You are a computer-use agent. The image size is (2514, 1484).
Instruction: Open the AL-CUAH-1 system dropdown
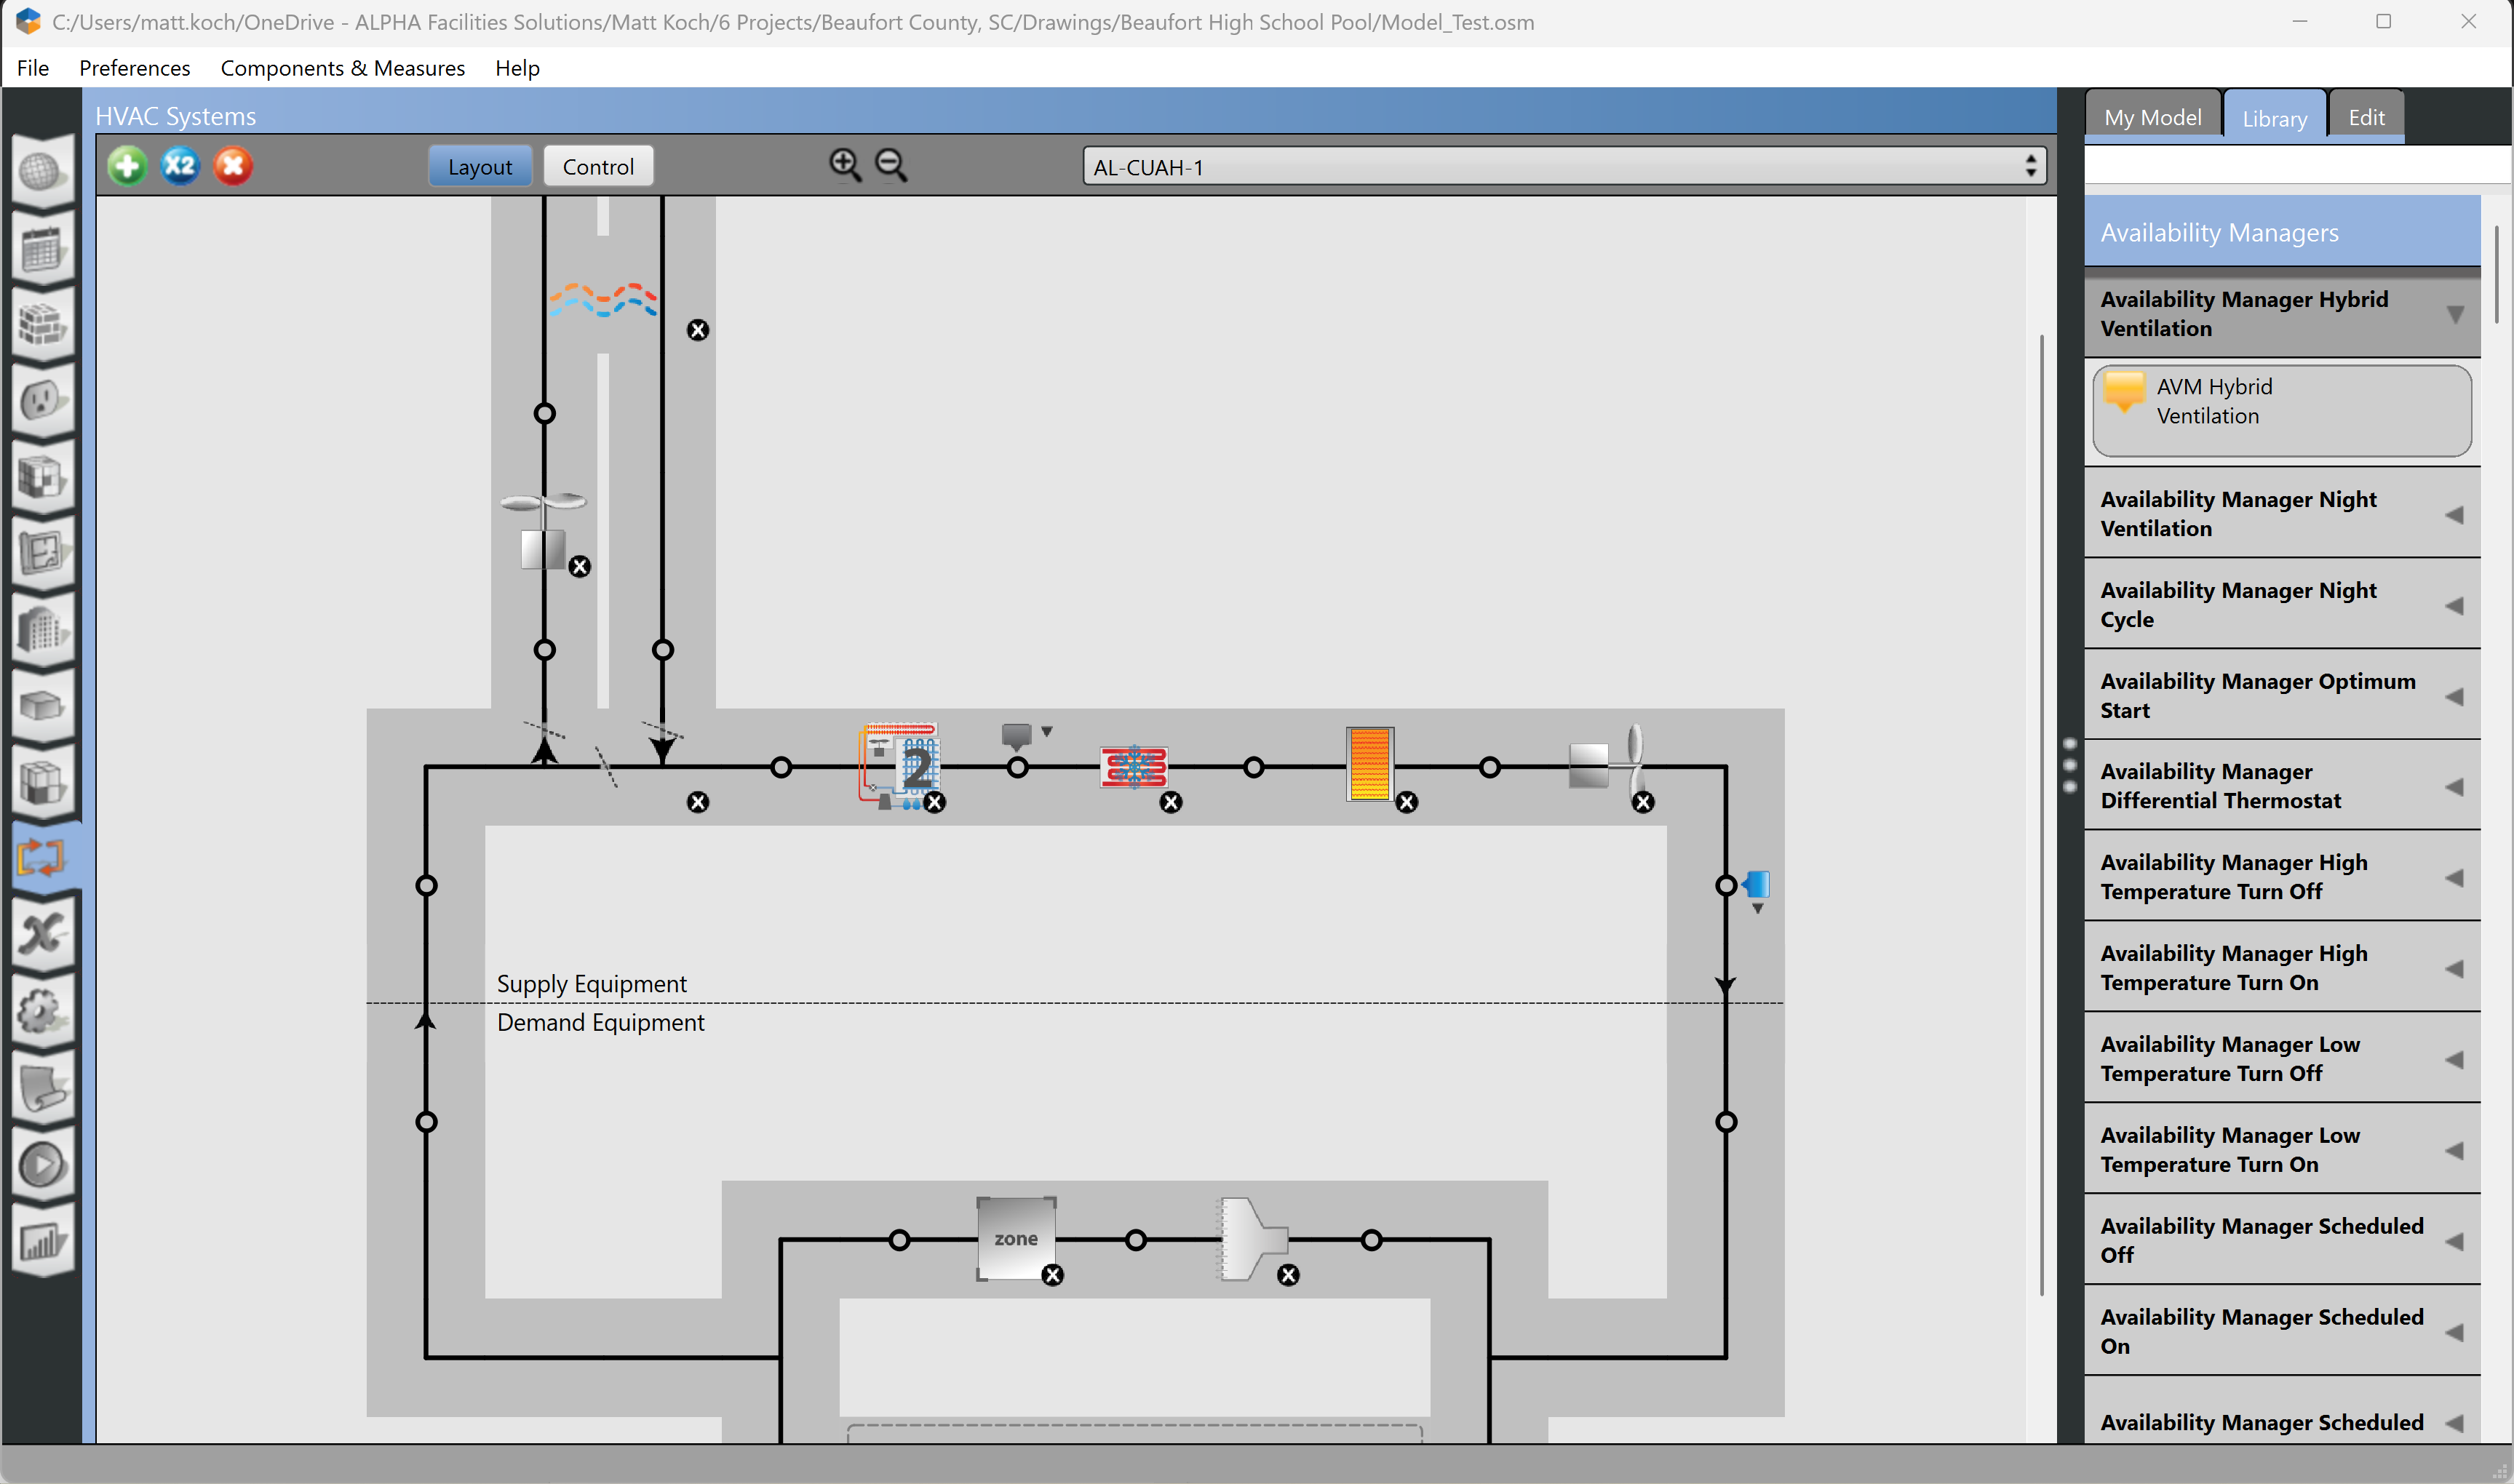1564,167
